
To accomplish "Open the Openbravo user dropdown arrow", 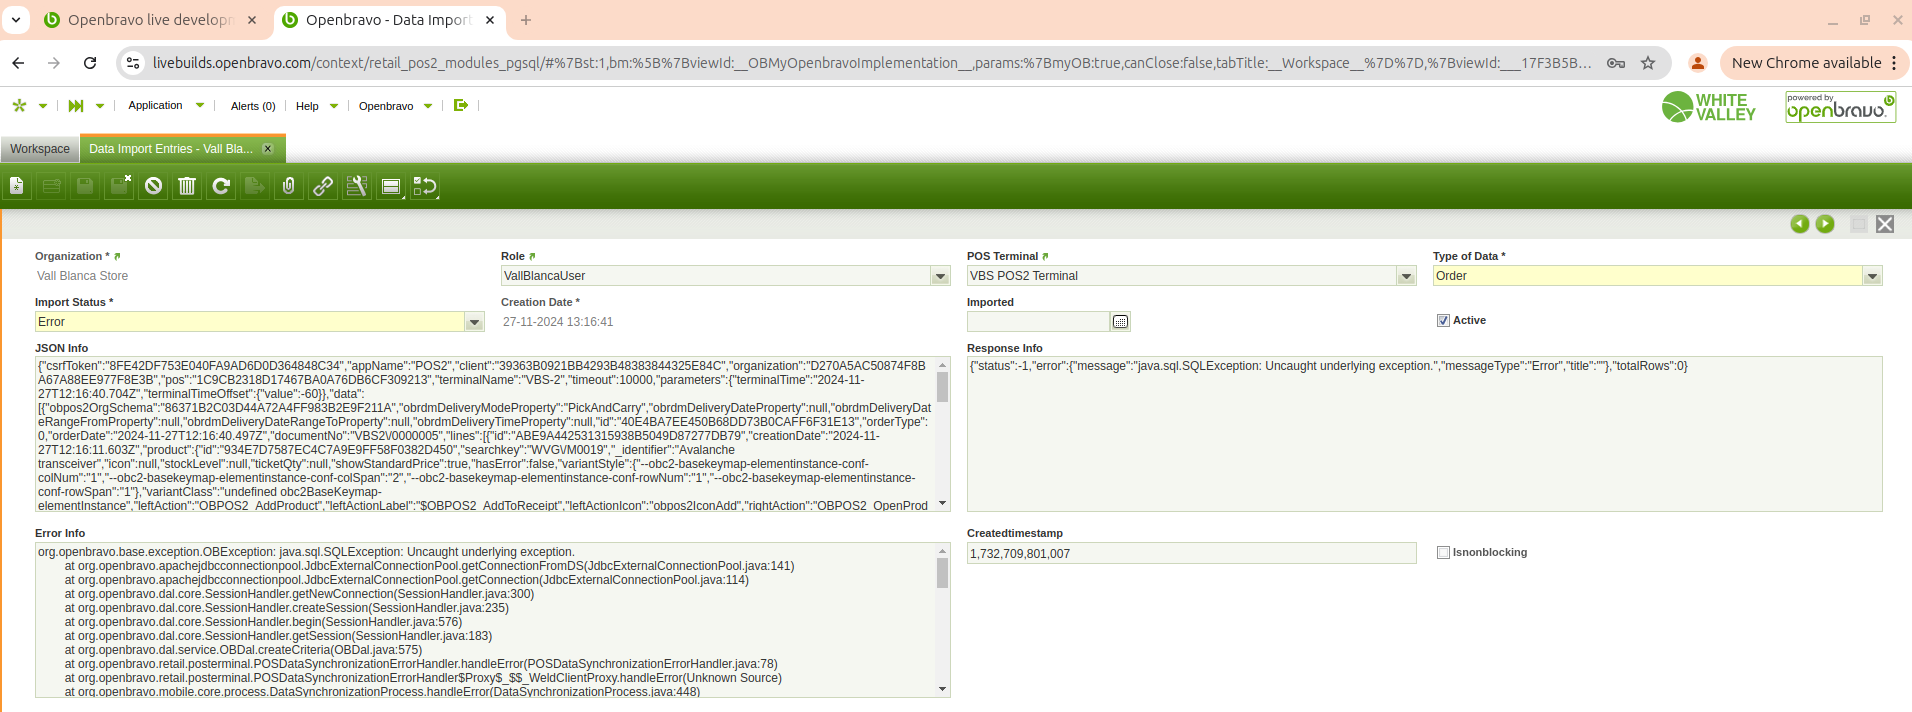I will [x=428, y=106].
